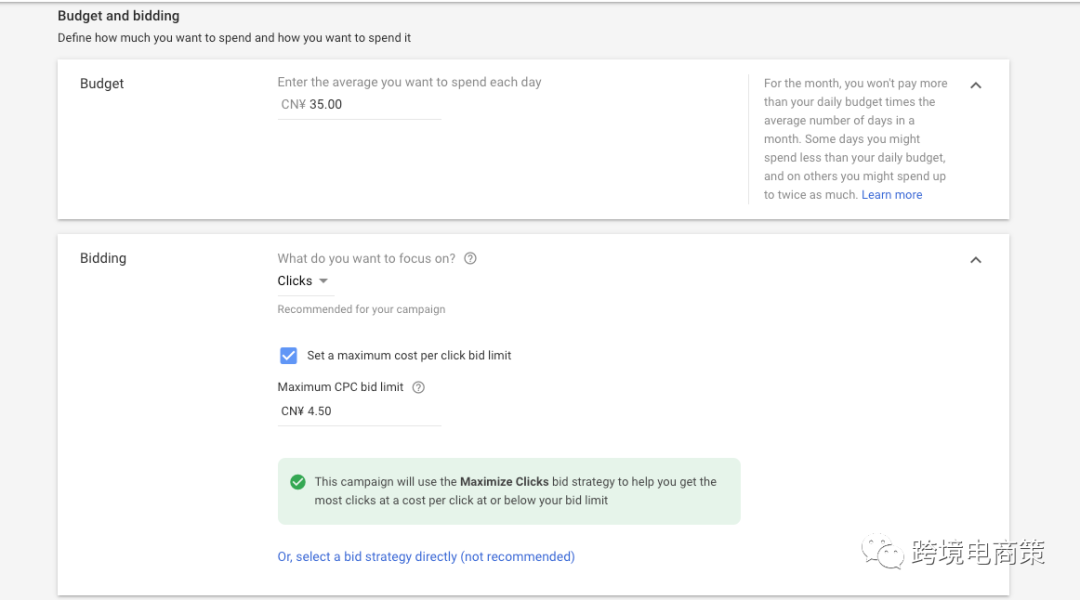Click the "Maximum CPC bid limit" label
The width and height of the screenshot is (1080, 600).
tap(340, 387)
